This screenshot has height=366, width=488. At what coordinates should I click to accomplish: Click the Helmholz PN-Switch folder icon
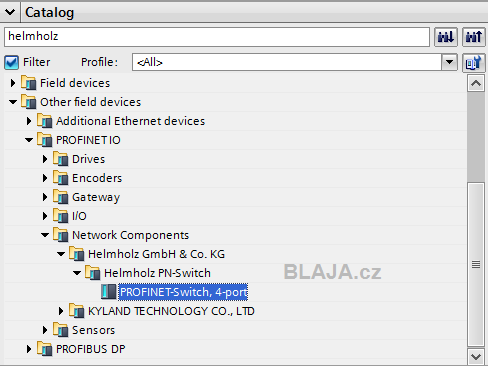93,273
